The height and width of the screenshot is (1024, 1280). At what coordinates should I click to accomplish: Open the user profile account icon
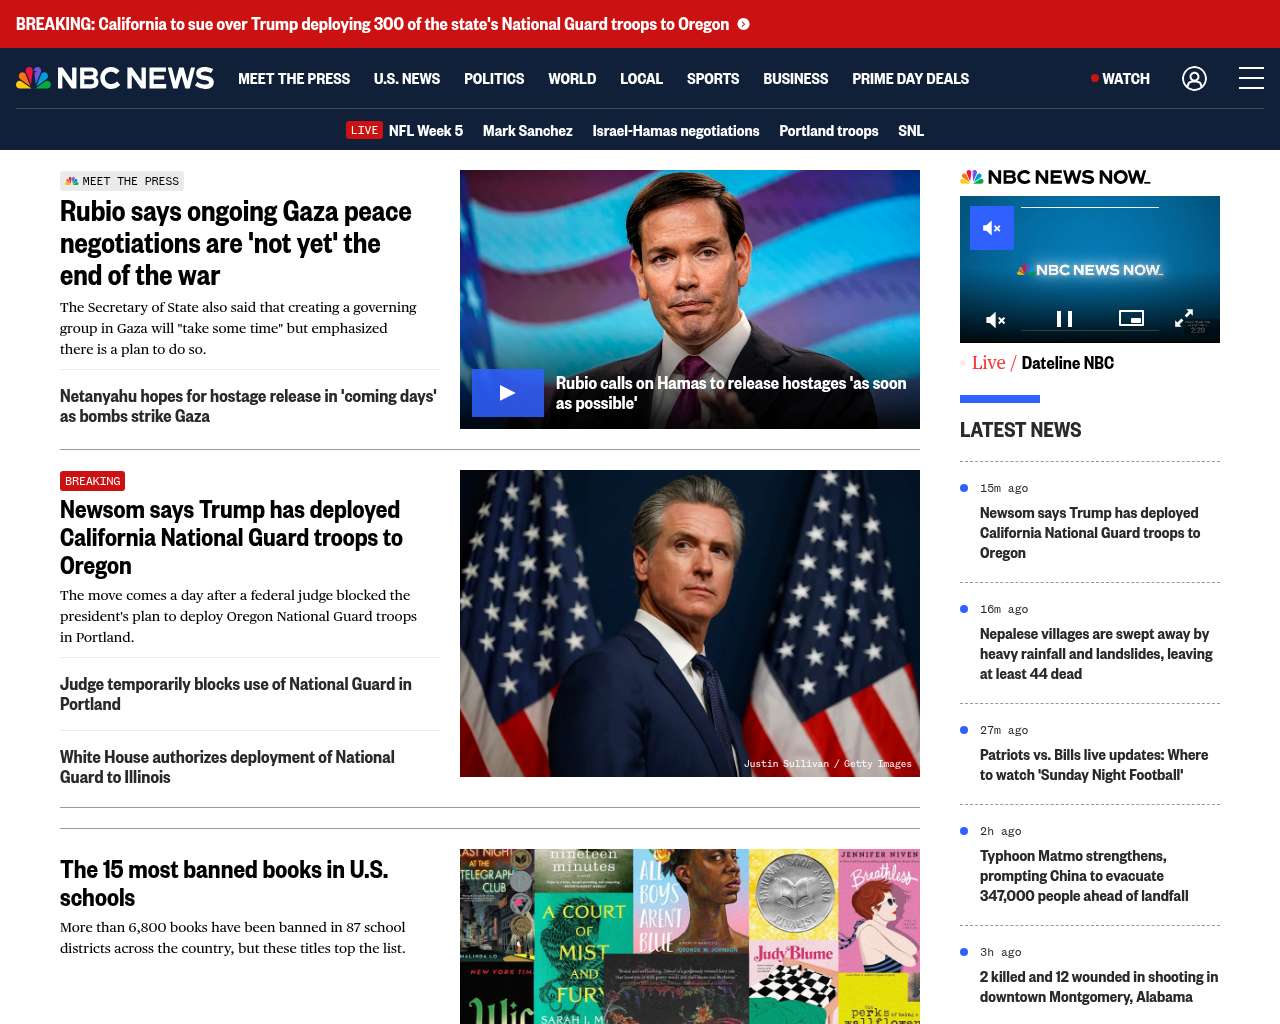[x=1194, y=78]
